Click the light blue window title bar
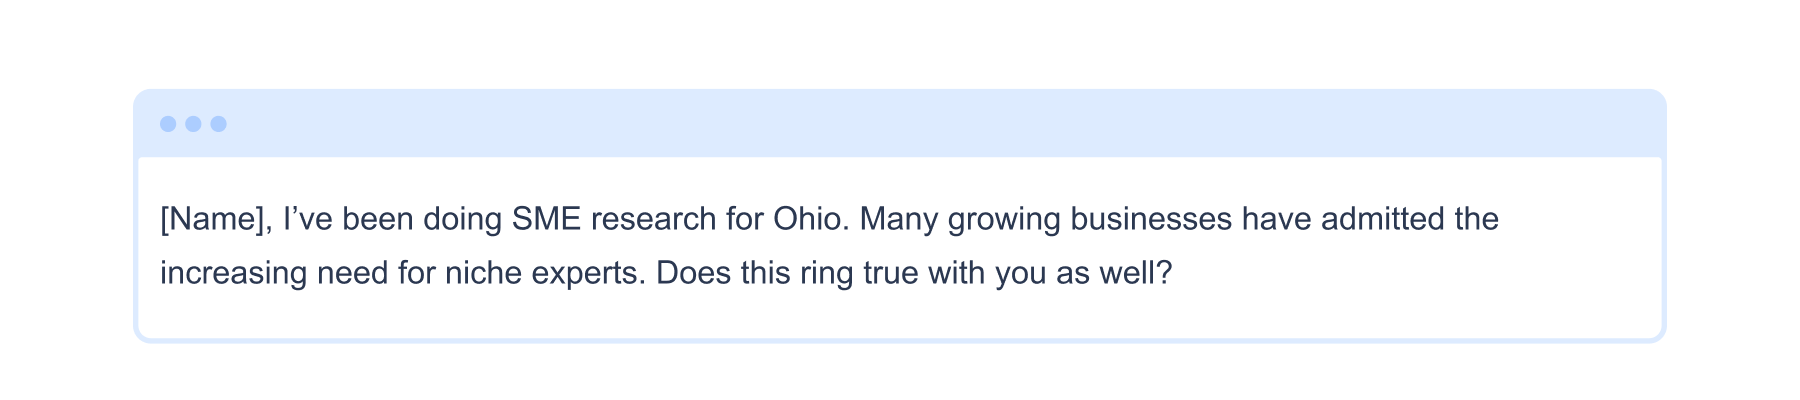The image size is (1800, 400). tap(900, 123)
